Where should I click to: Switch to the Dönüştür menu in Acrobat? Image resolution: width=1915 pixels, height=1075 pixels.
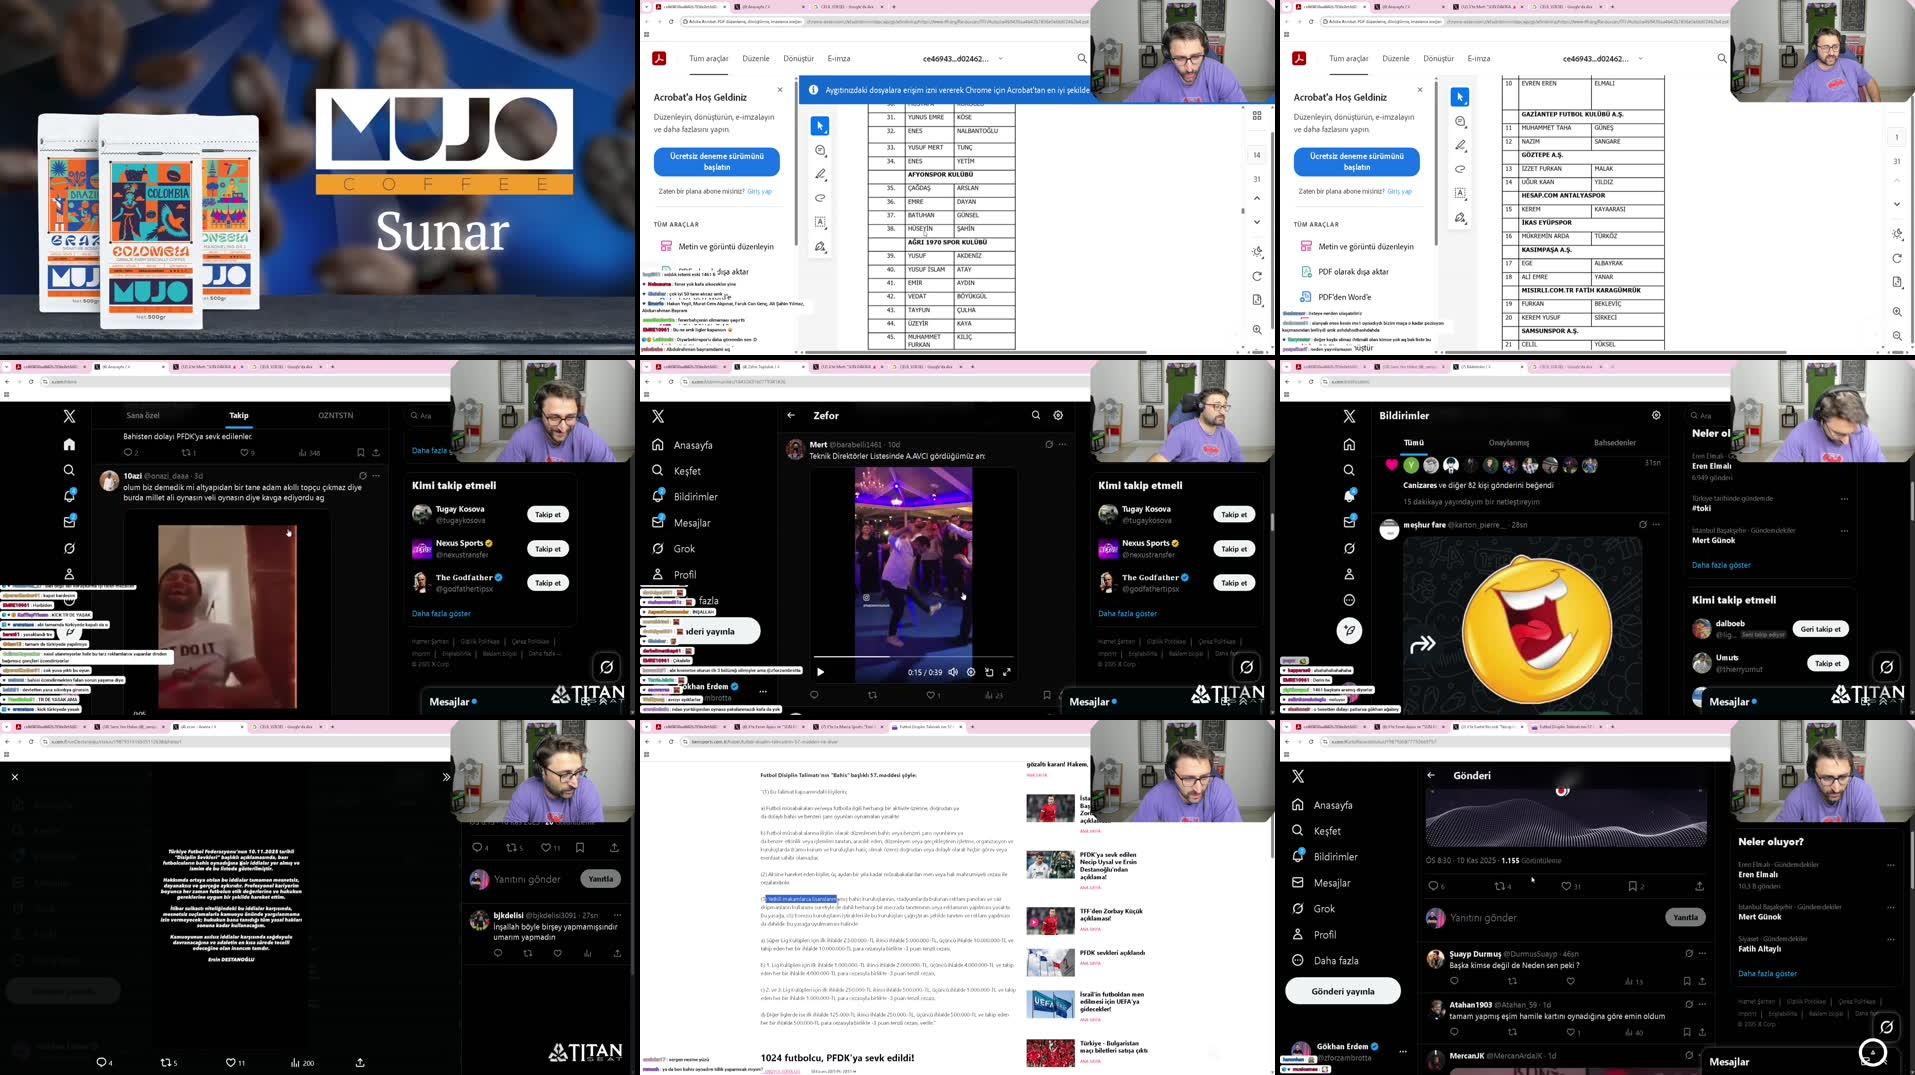(x=1438, y=58)
